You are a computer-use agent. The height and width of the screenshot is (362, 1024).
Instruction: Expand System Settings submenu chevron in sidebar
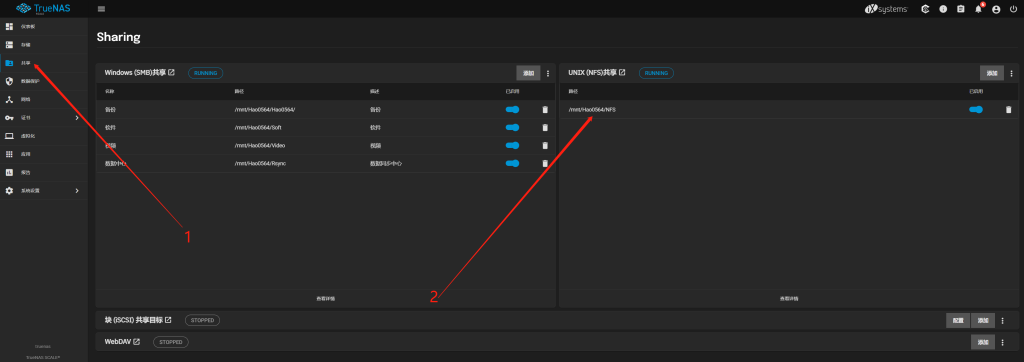(77, 191)
